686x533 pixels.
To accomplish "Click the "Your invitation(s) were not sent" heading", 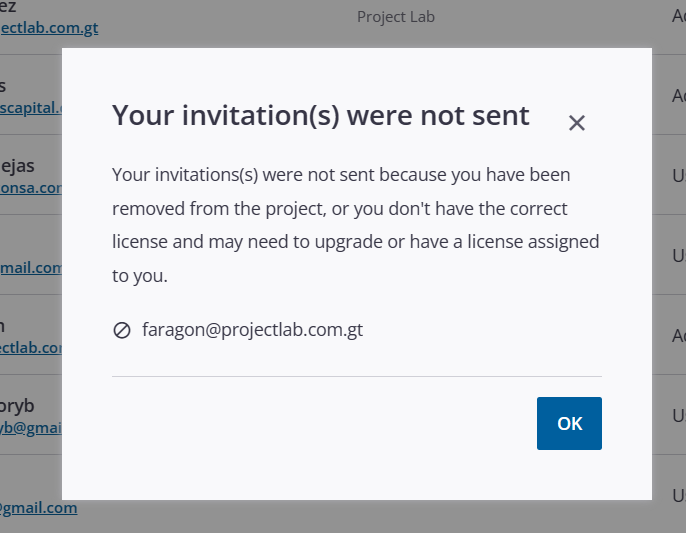I will pyautogui.click(x=320, y=115).
